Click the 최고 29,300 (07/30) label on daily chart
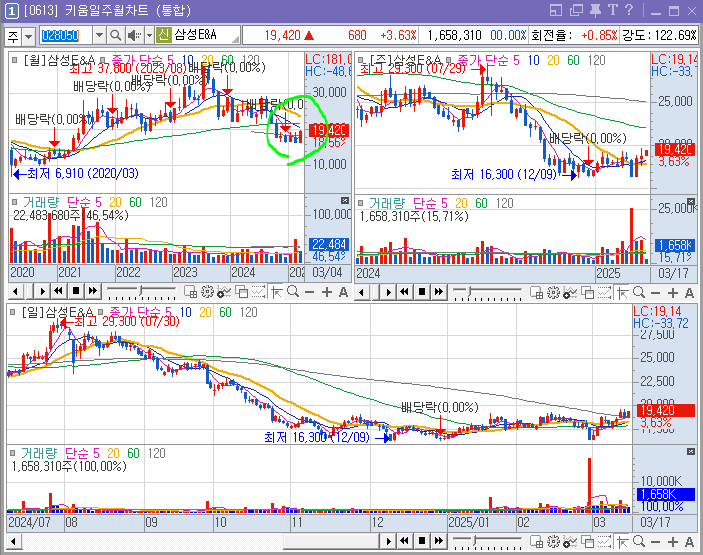 point(126,321)
